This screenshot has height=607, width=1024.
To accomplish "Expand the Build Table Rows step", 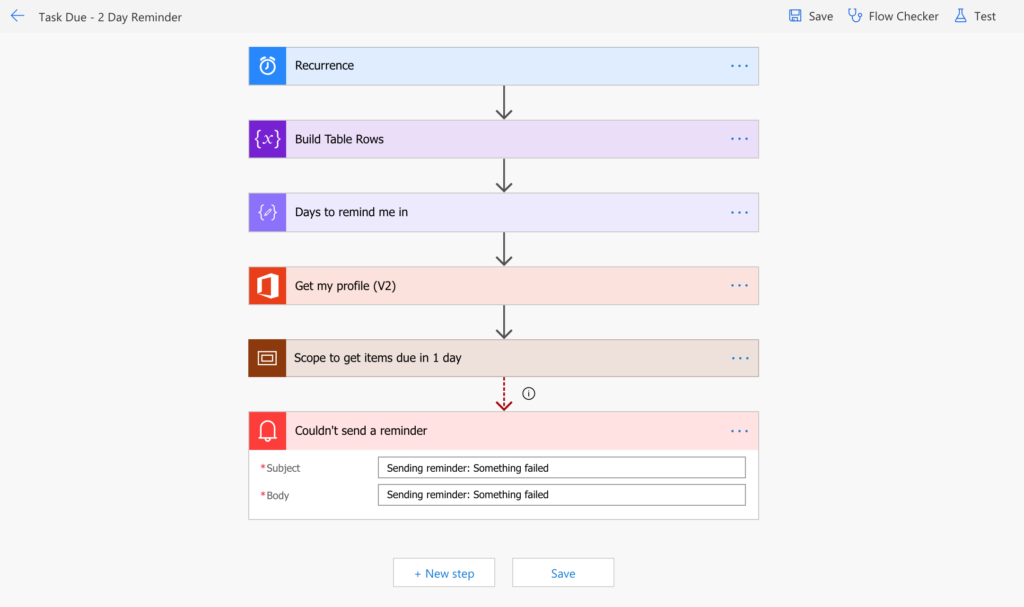I will (x=504, y=139).
